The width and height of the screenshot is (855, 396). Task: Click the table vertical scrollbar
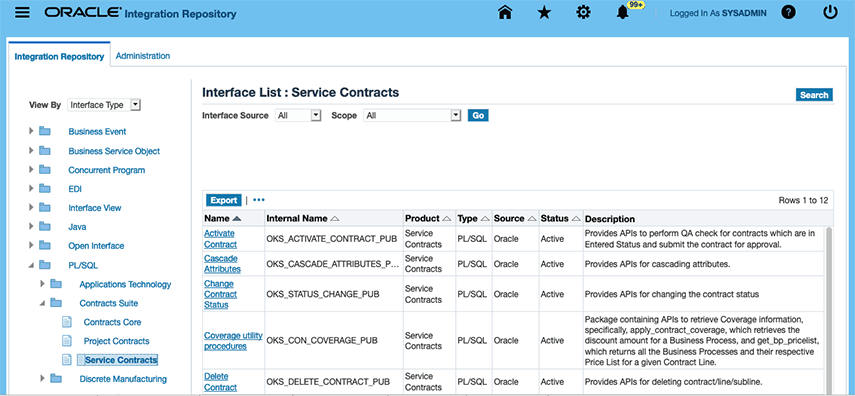pyautogui.click(x=829, y=311)
